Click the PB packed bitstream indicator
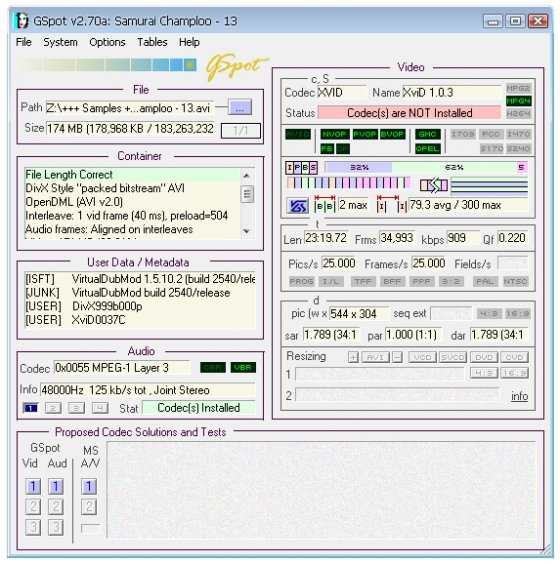This screenshot has width=560, height=563. (327, 148)
